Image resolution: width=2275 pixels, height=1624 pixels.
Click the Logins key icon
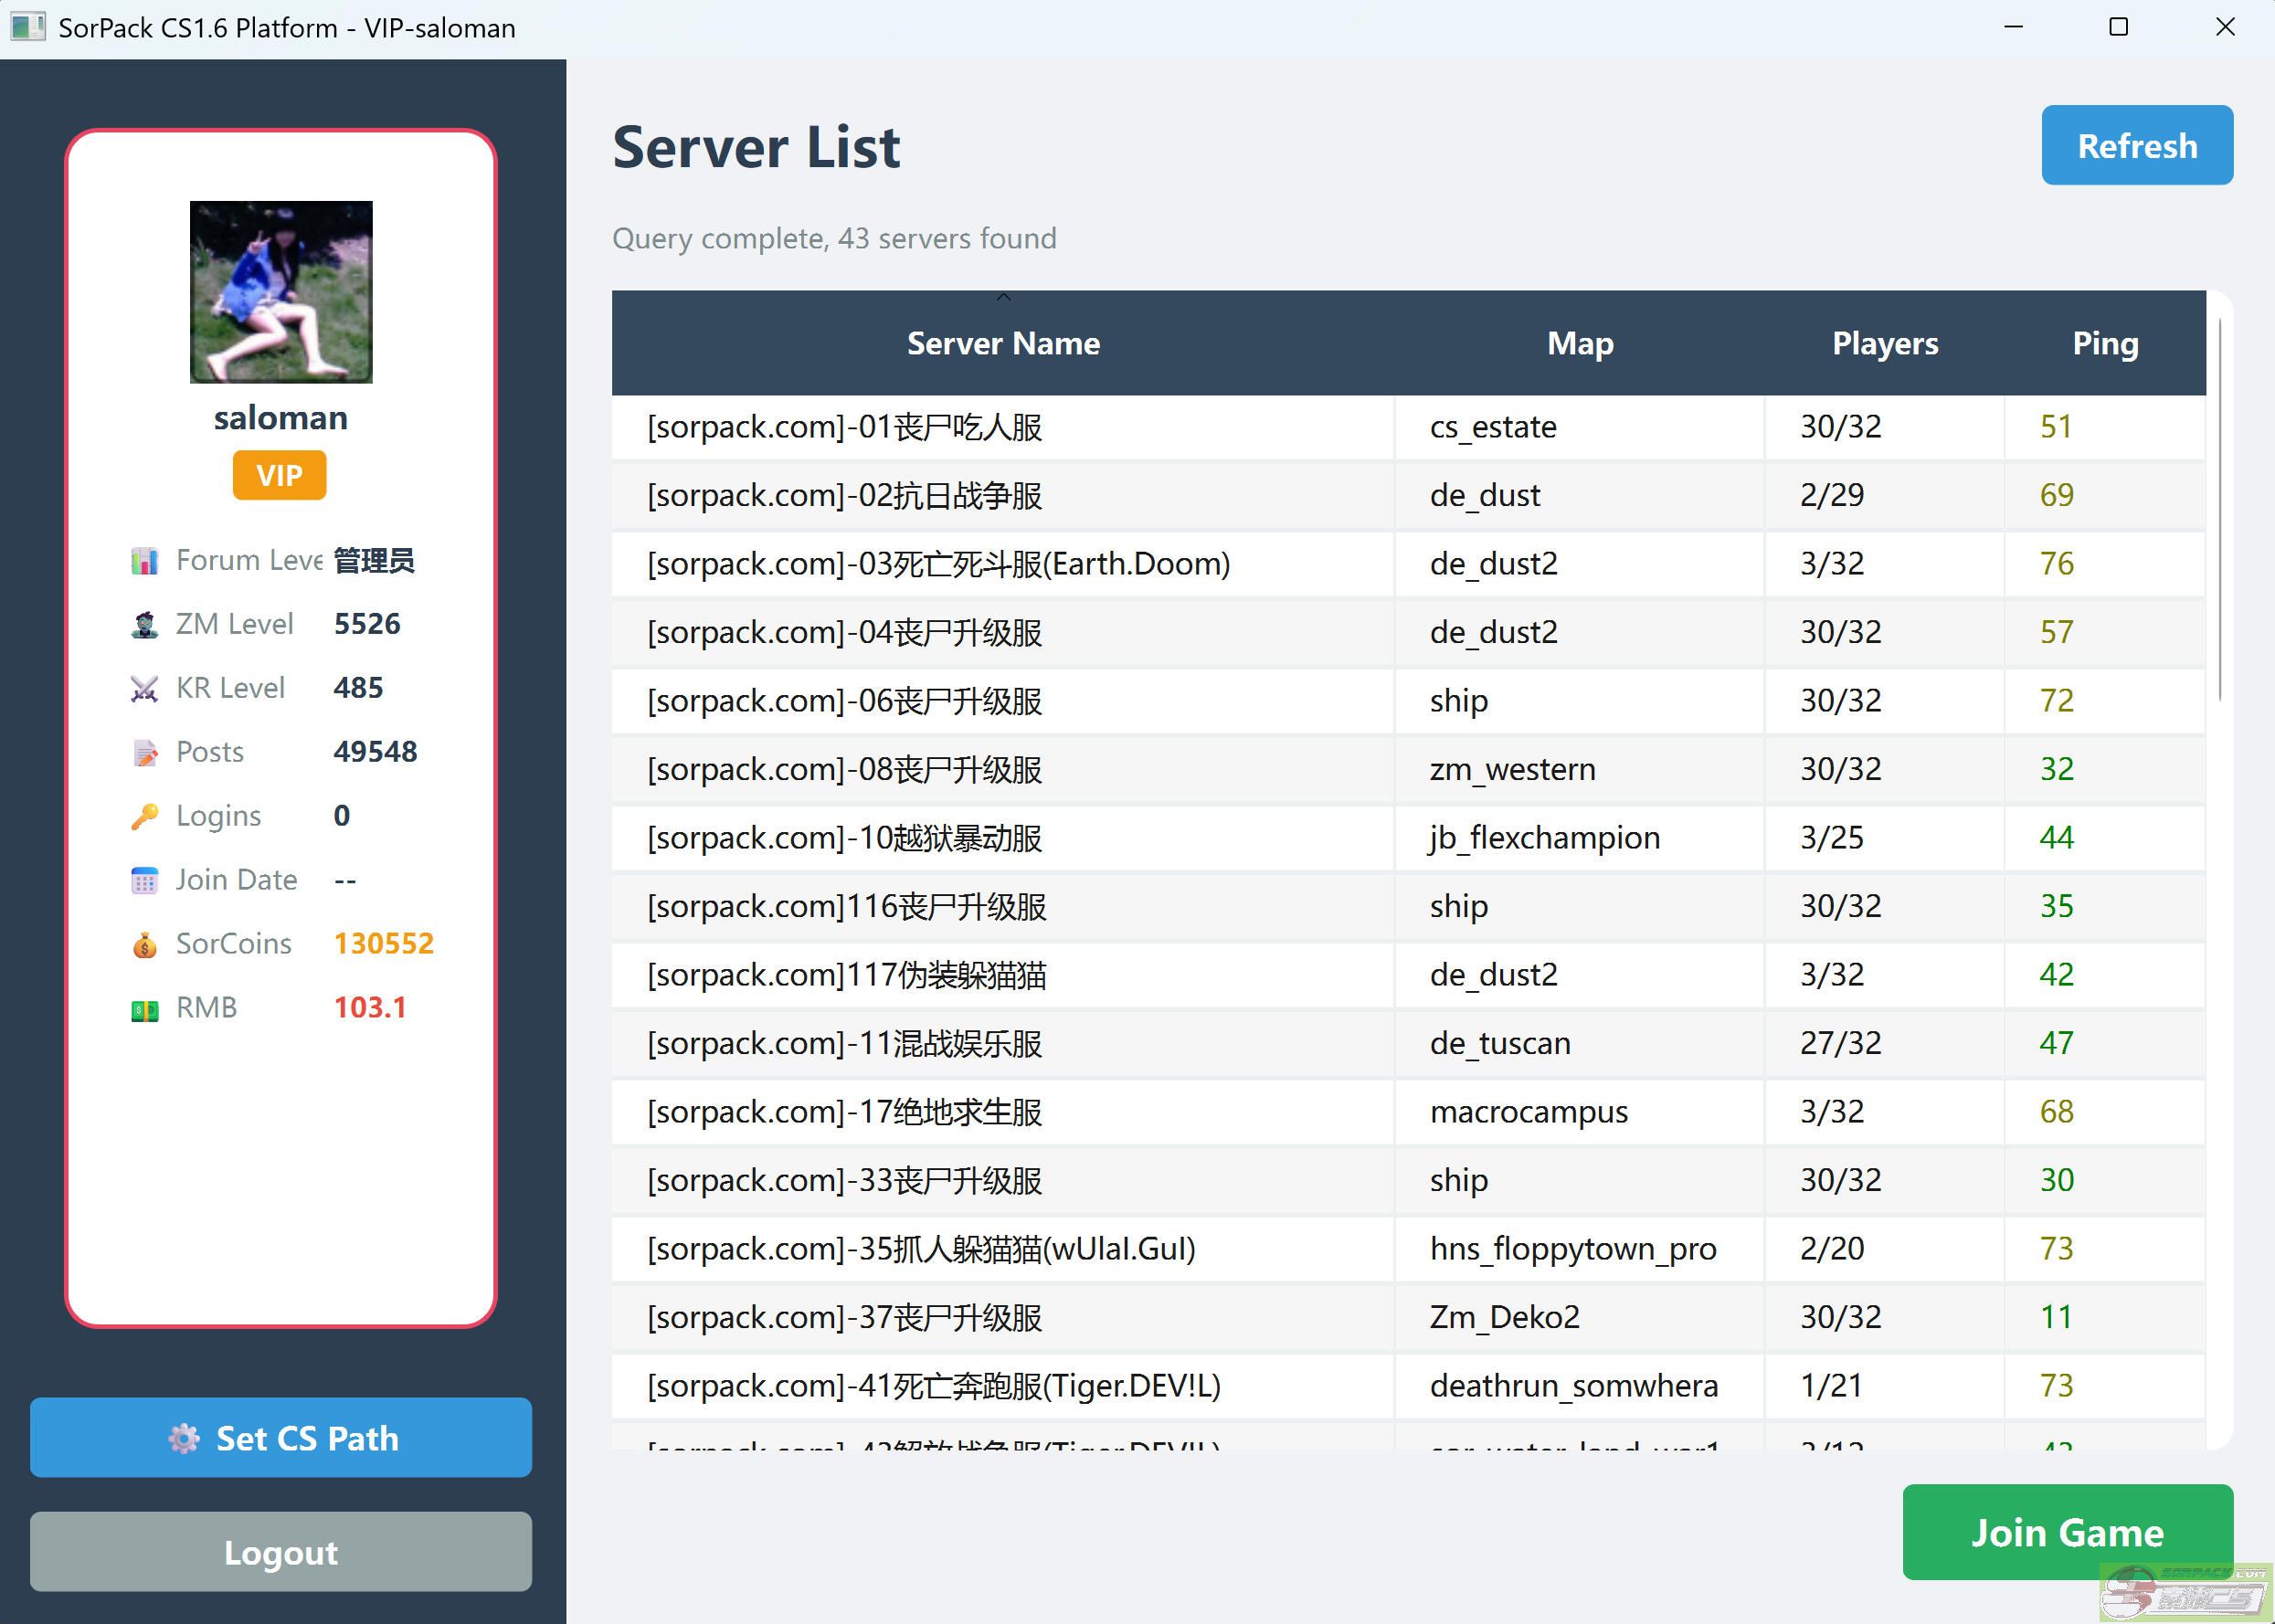click(144, 817)
